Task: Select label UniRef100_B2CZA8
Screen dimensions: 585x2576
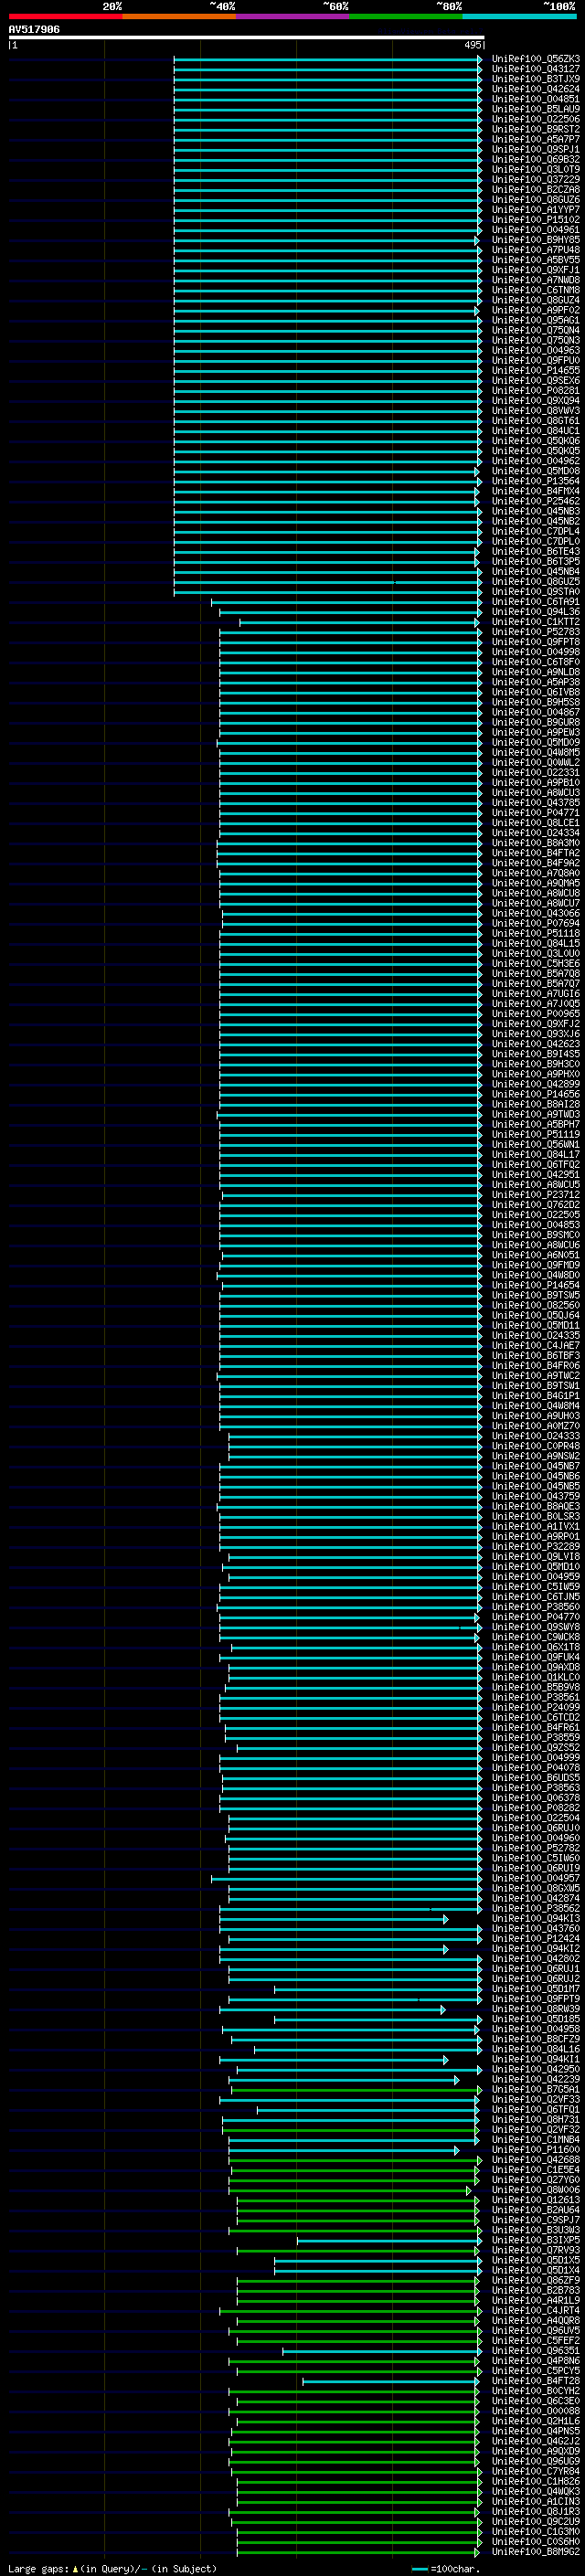Action: 535,190
